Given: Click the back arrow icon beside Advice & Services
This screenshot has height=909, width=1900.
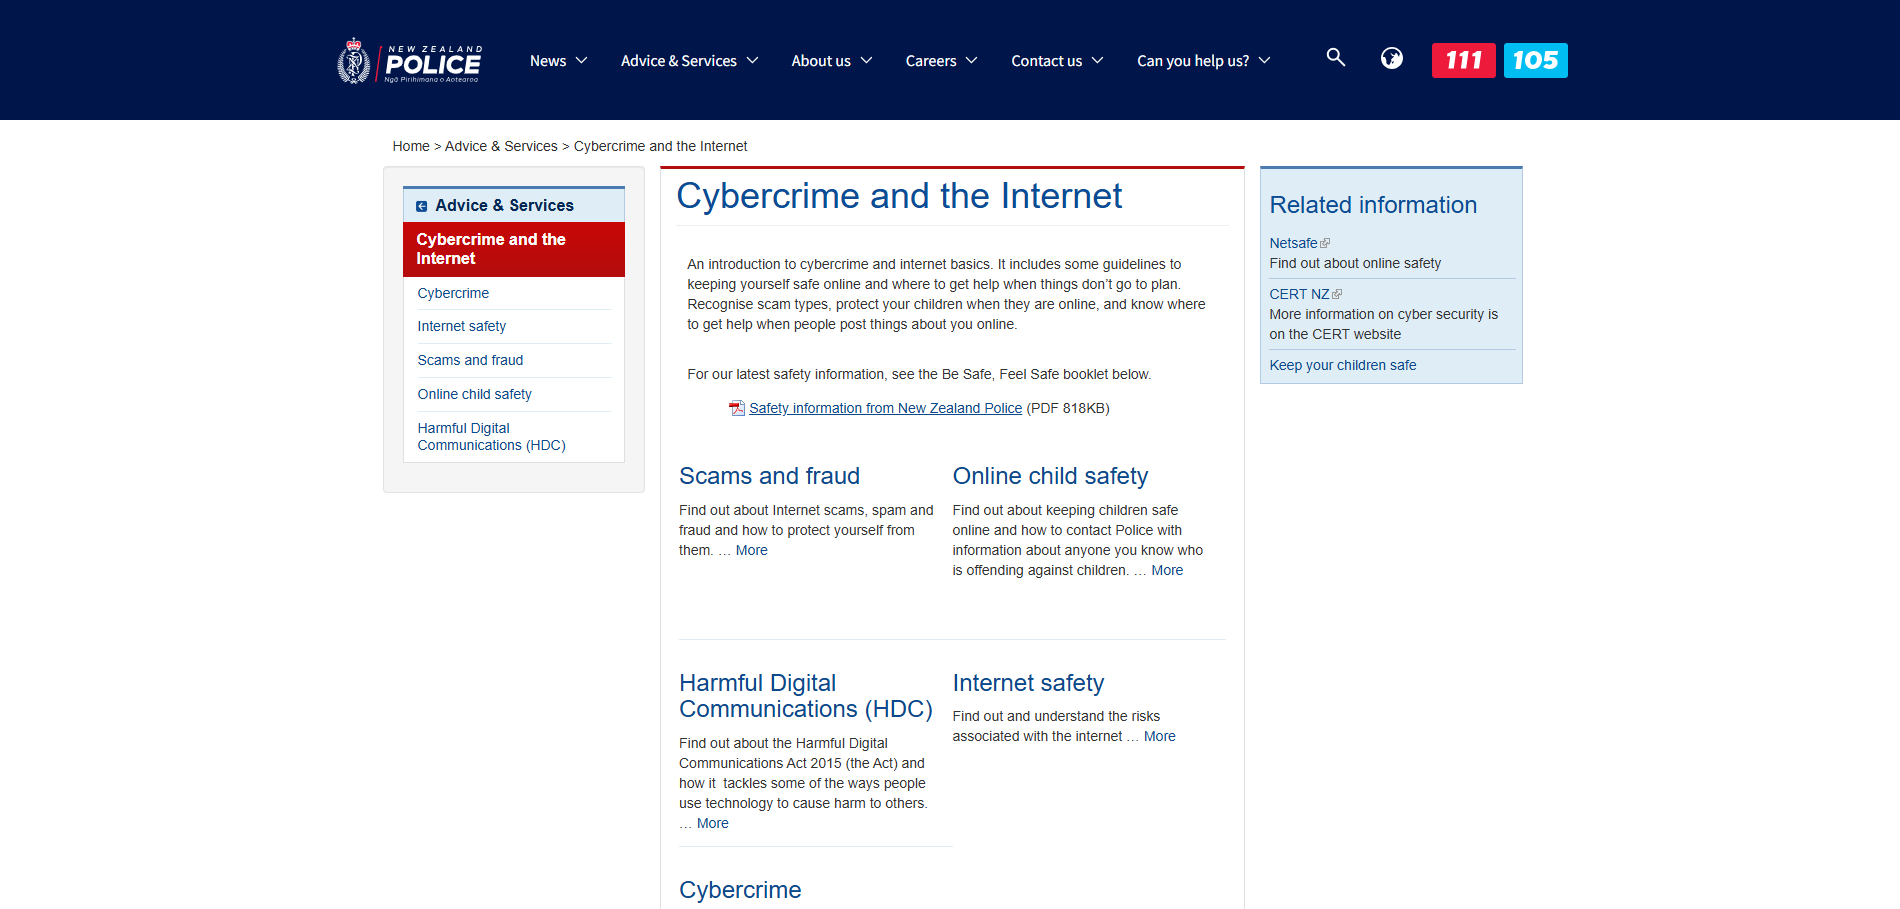Looking at the screenshot, I should 422,206.
